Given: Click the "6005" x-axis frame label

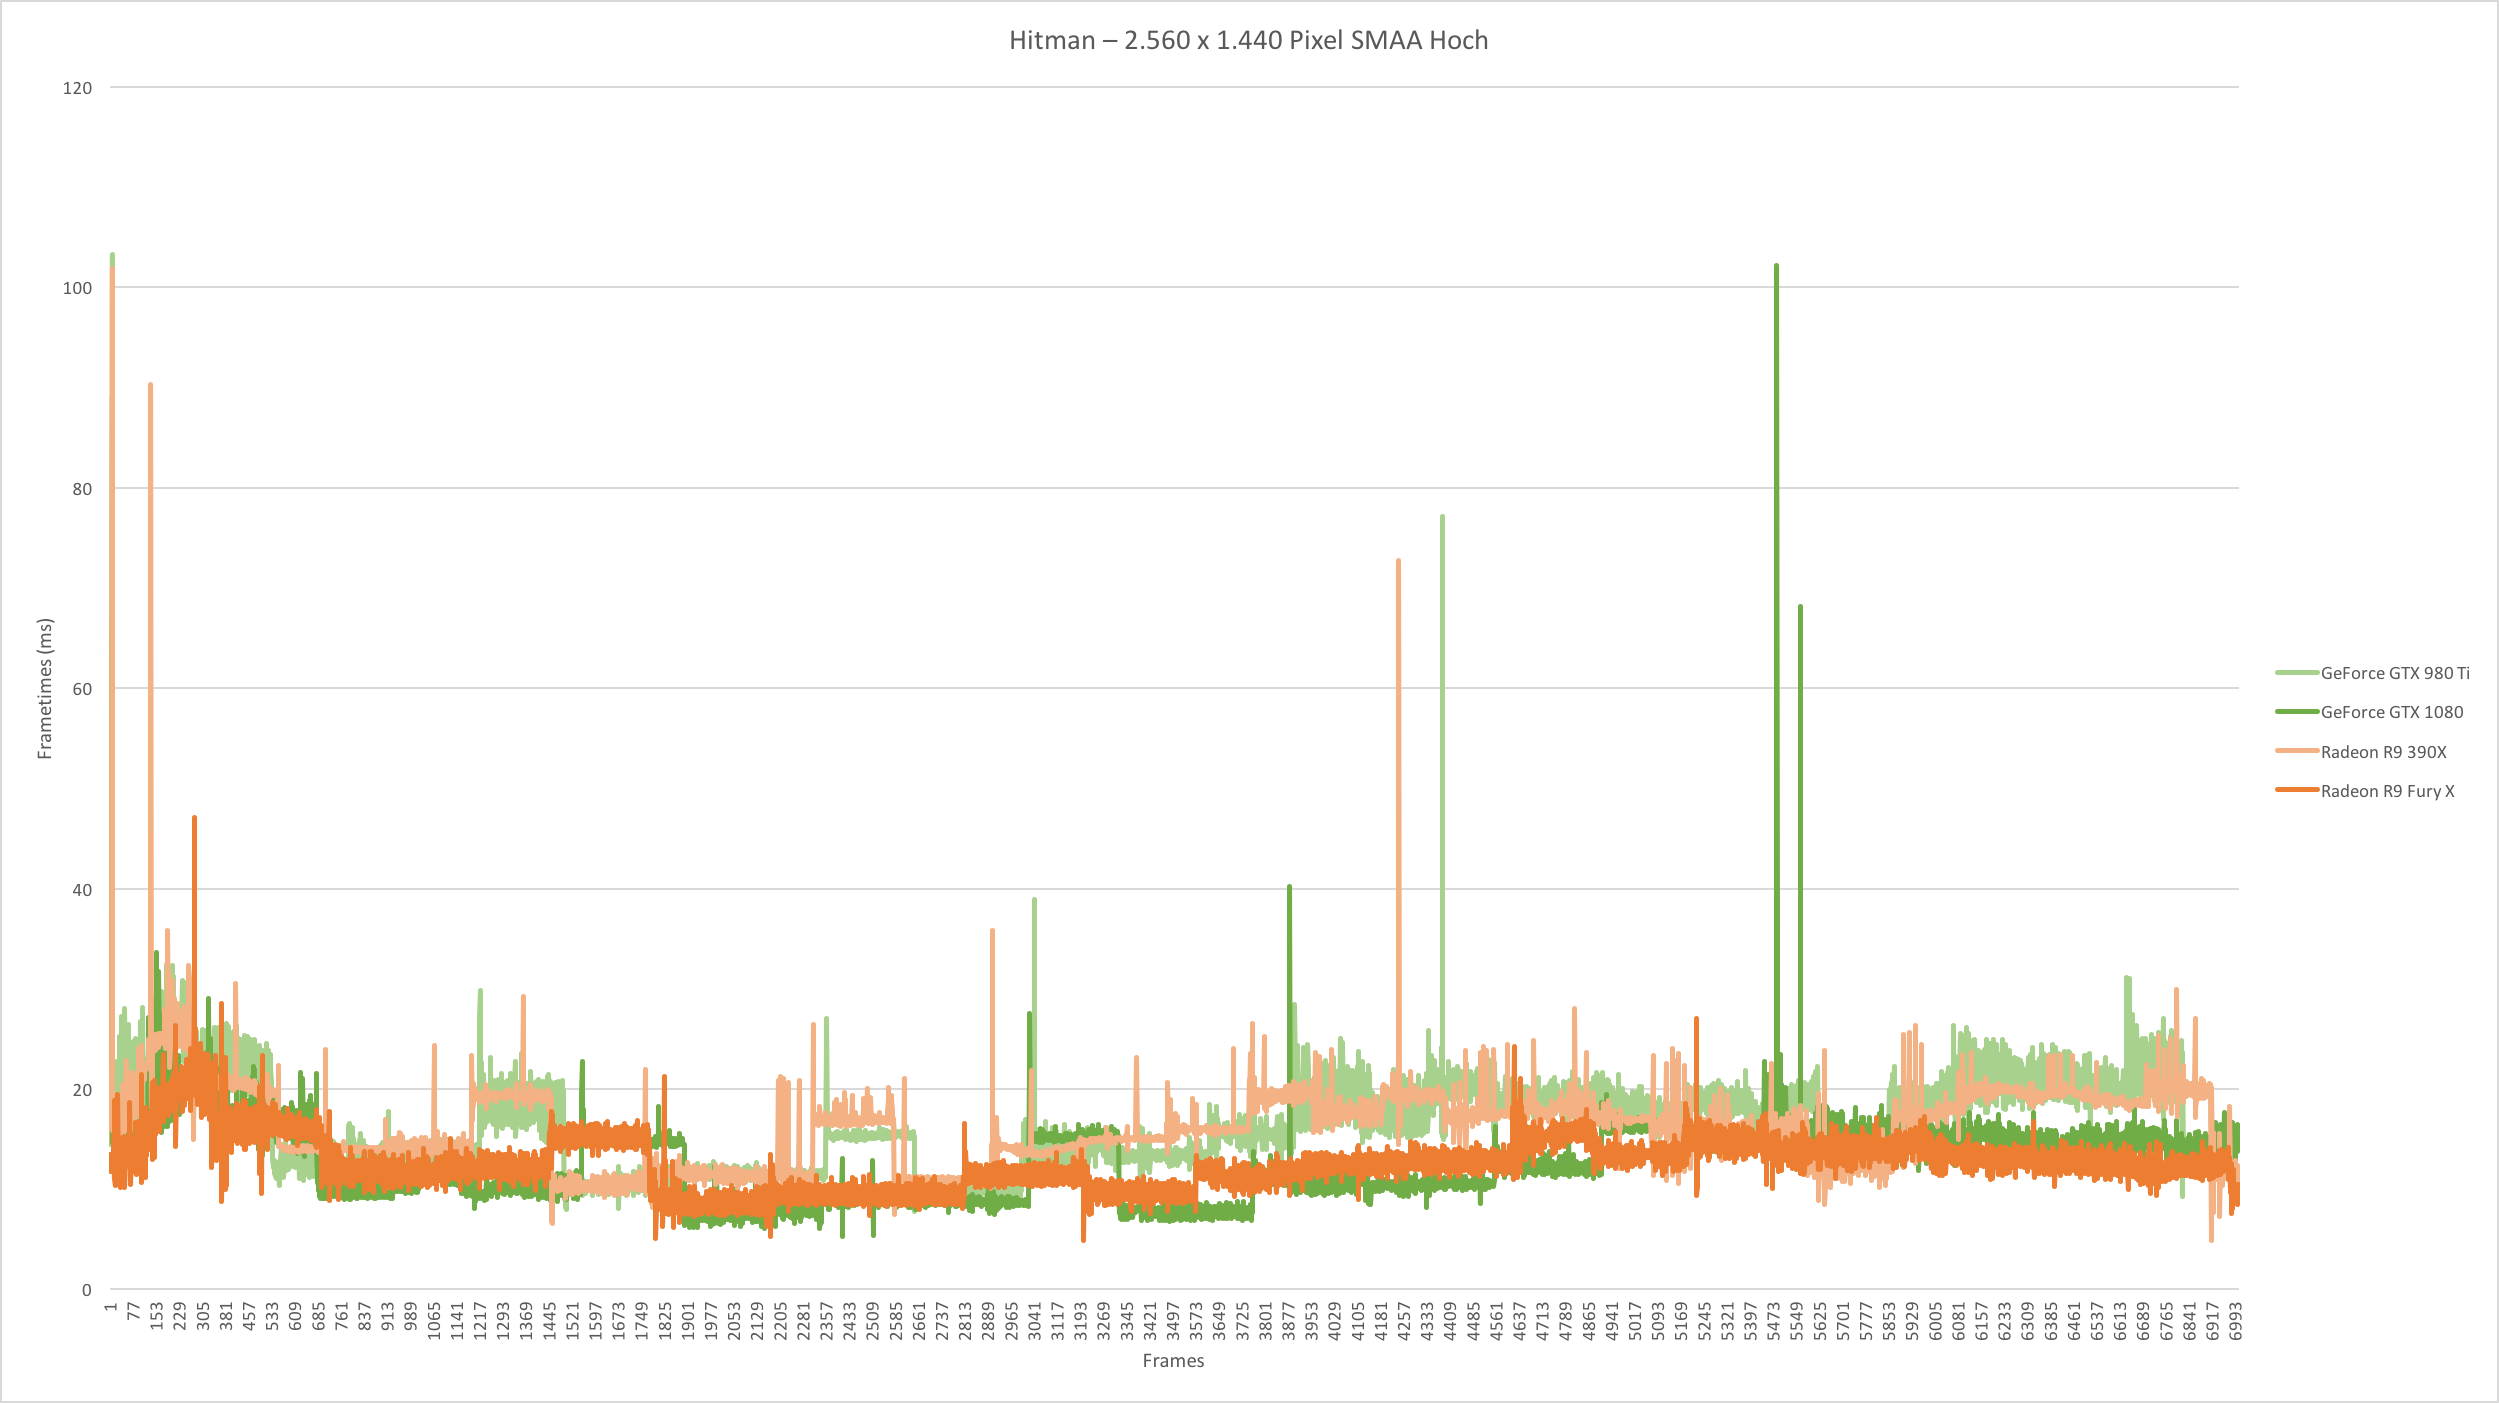Looking at the screenshot, I should tap(1936, 1320).
